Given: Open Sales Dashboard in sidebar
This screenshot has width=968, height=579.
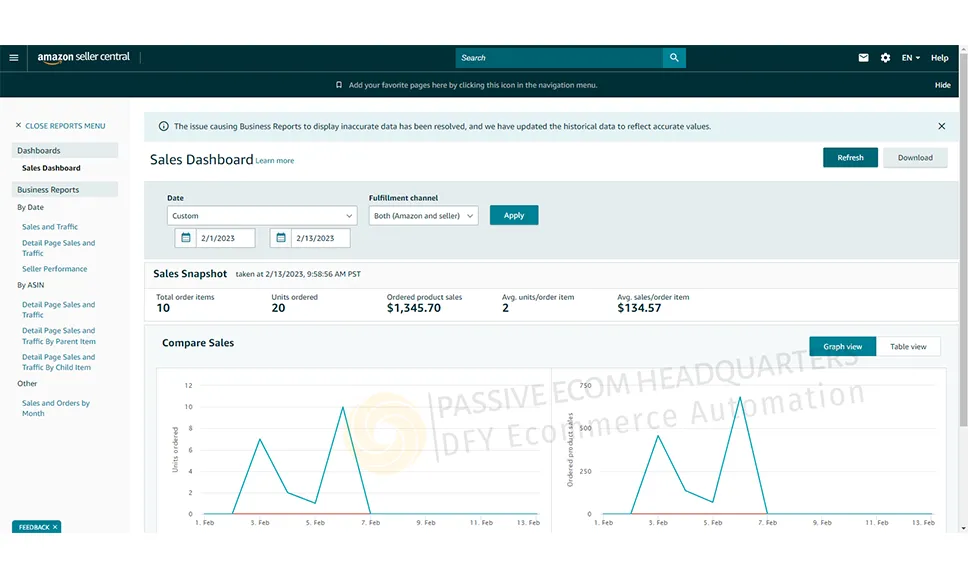Looking at the screenshot, I should (x=51, y=168).
